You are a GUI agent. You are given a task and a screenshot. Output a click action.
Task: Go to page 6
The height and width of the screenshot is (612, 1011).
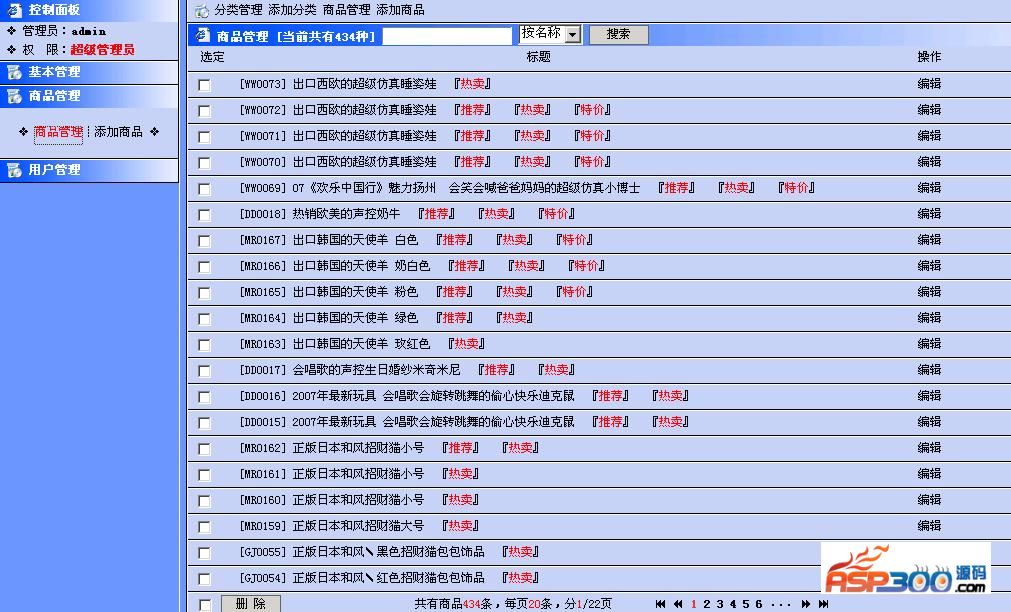click(x=758, y=604)
